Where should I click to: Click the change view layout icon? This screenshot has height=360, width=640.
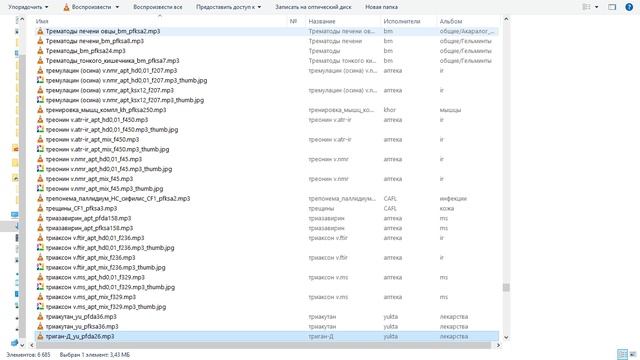pyautogui.click(x=587, y=7)
